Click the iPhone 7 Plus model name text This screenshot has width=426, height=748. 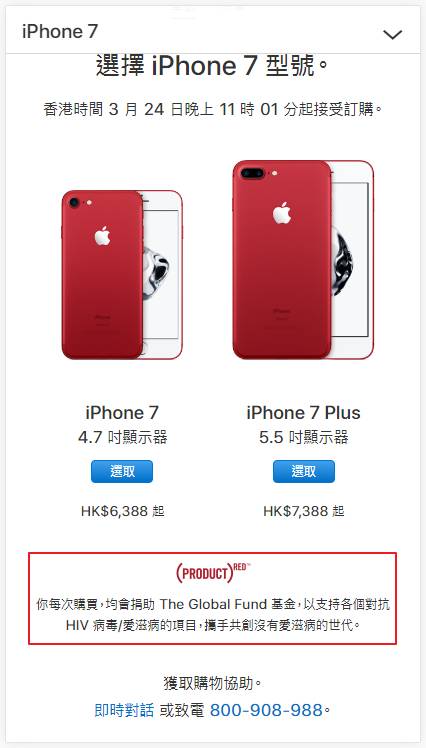pos(303,413)
